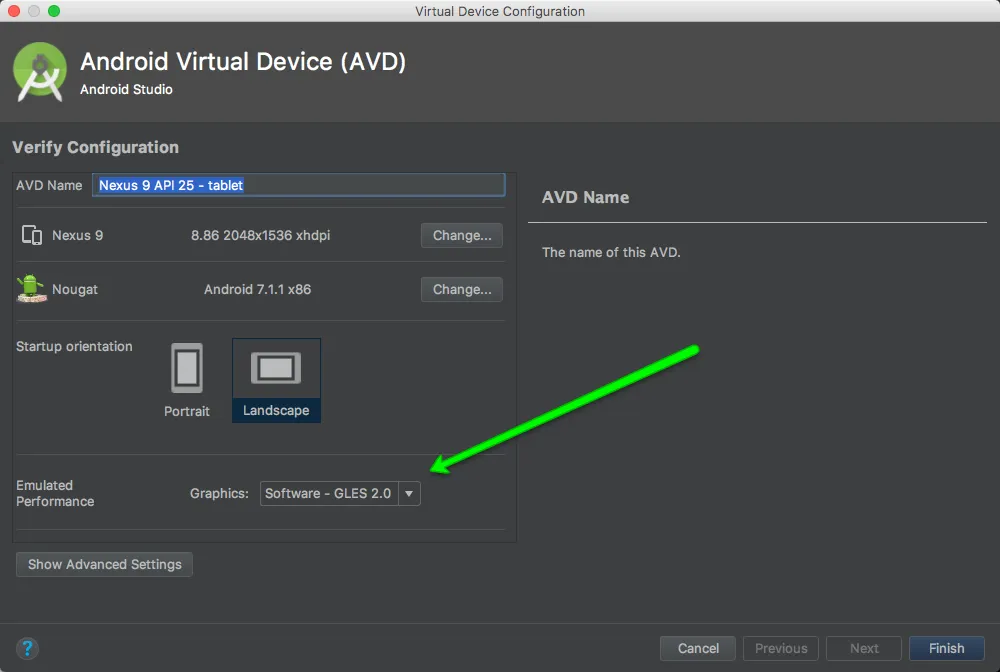Click the Android Studio logo icon
Viewport: 1000px width, 672px height.
(40, 72)
